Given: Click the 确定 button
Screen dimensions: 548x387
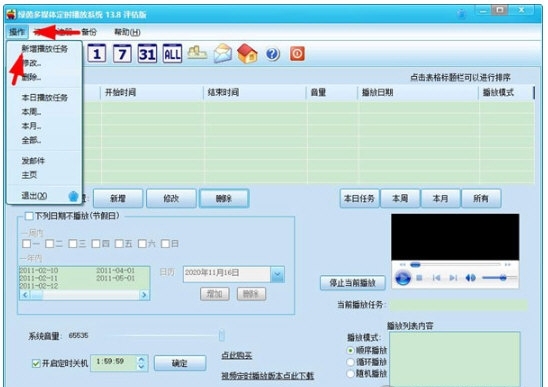Looking at the screenshot, I should [180, 364].
